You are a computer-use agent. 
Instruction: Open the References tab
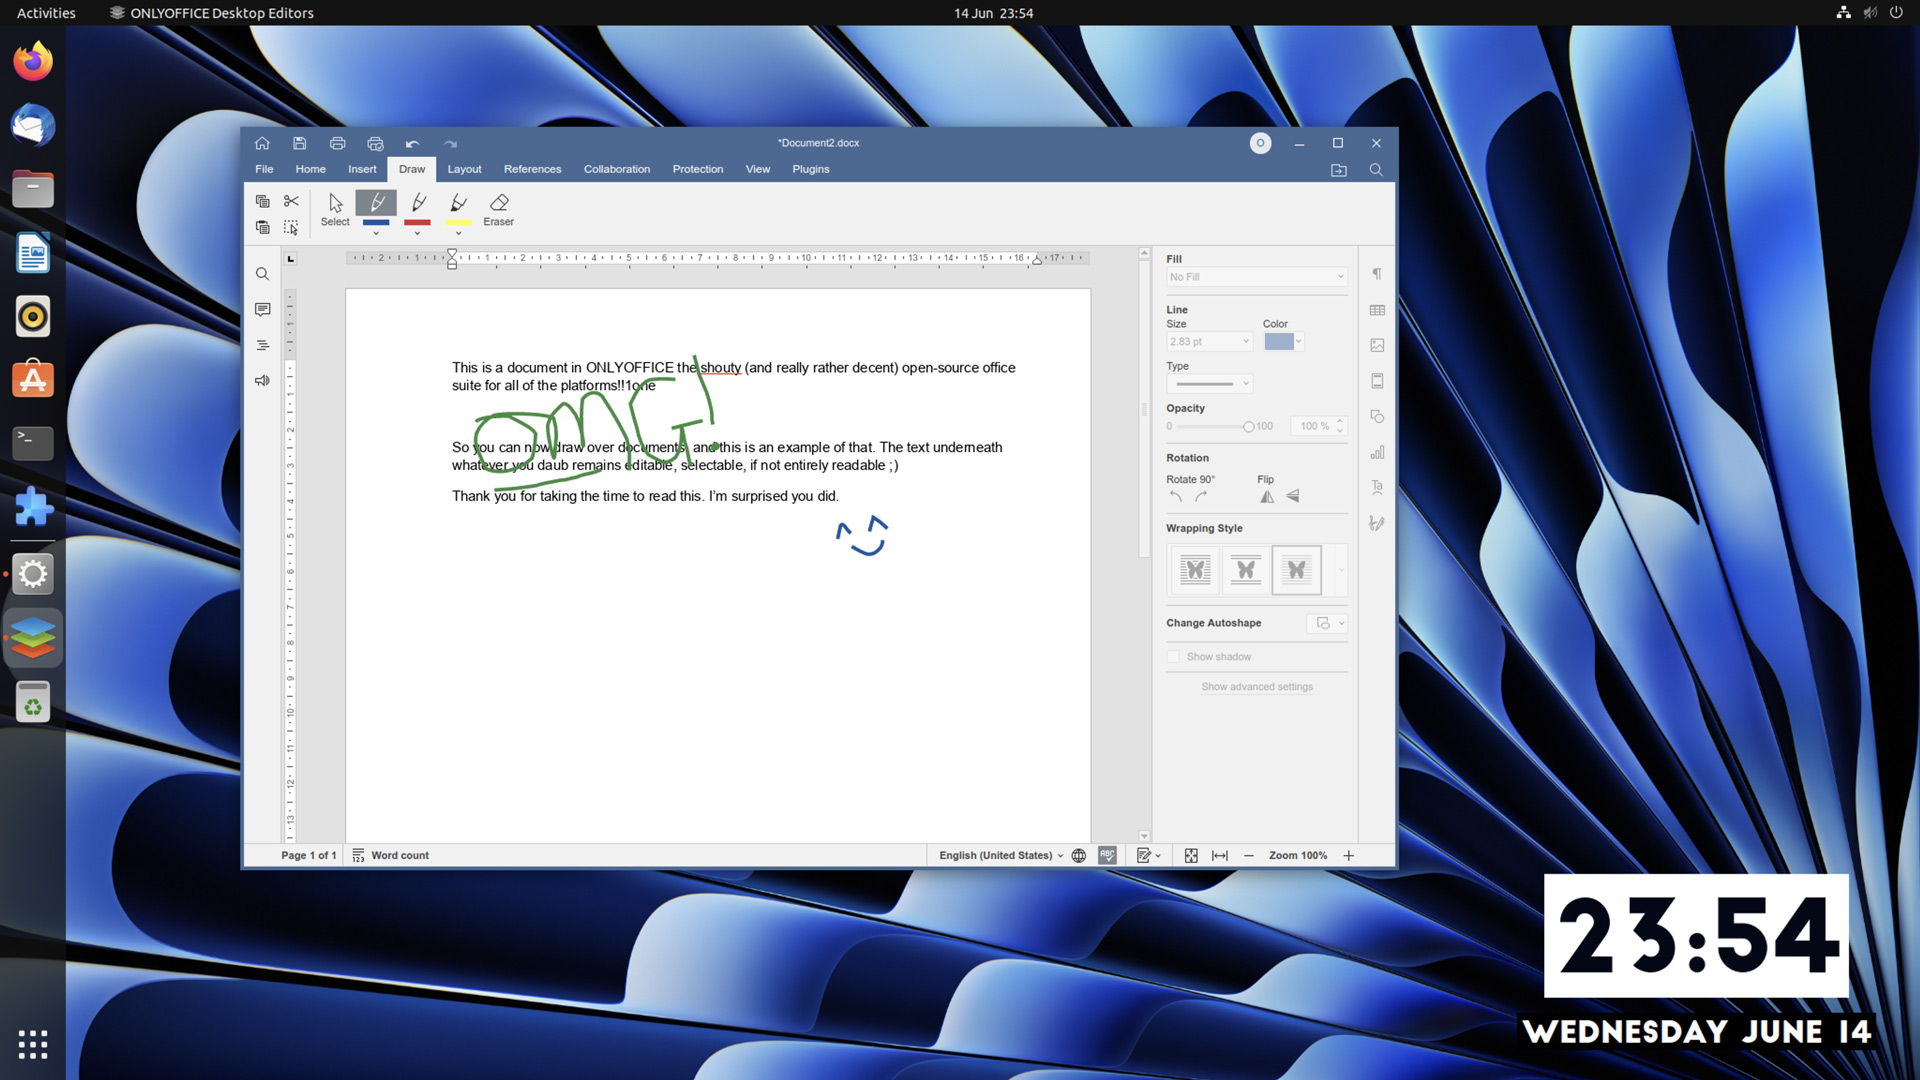[532, 169]
